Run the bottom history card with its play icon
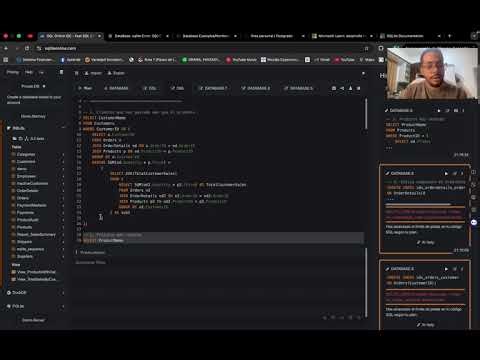The width and height of the screenshot is (480, 360). click(446, 269)
